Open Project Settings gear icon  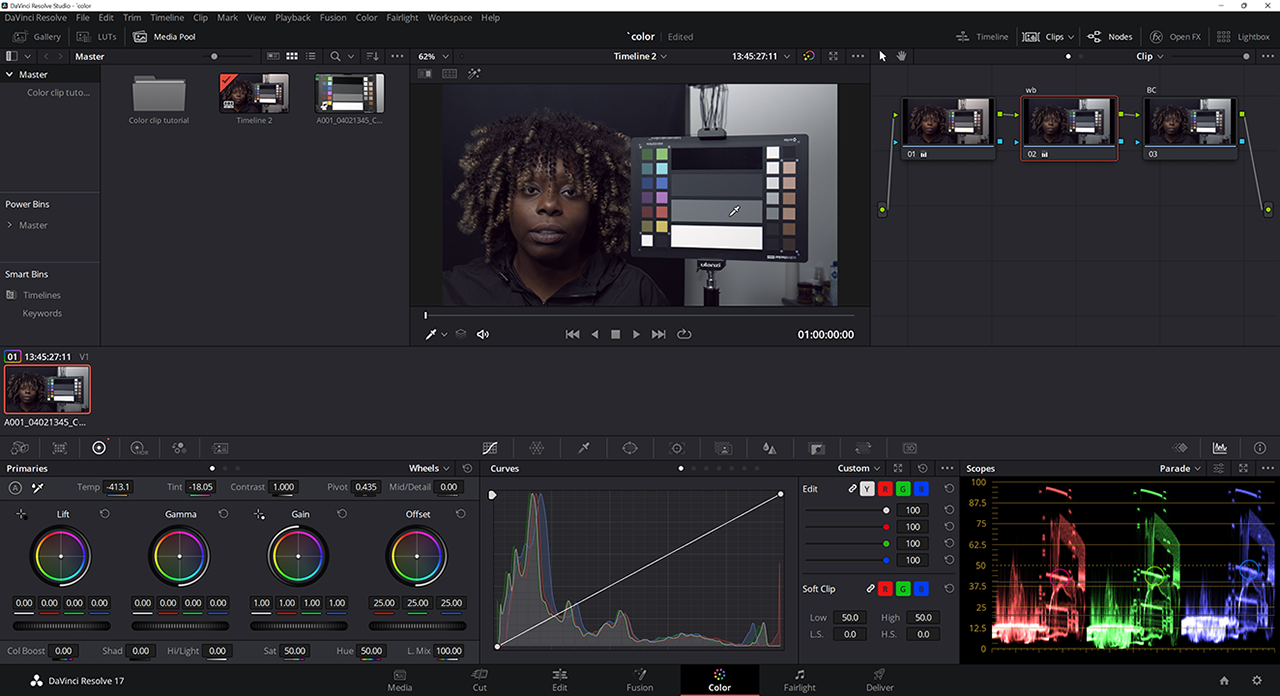click(x=1256, y=680)
